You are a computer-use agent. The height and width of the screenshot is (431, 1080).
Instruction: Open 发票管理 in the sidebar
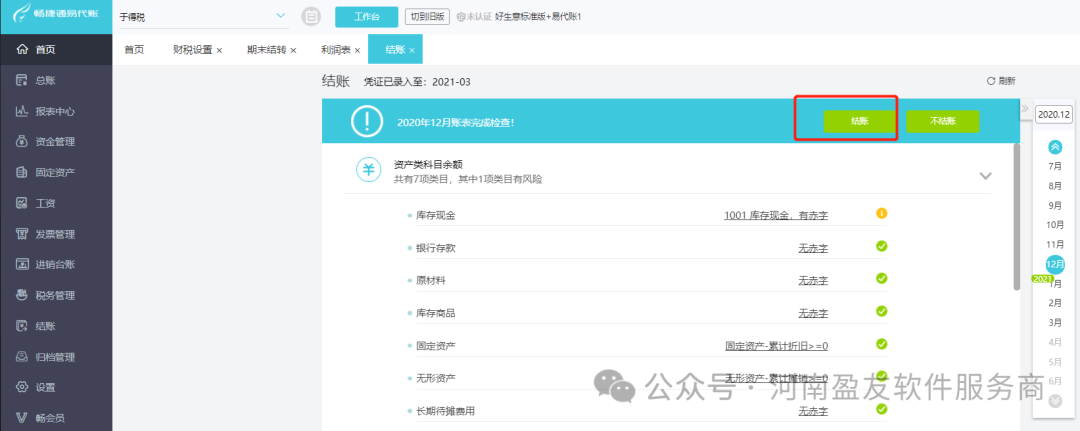tap(56, 234)
